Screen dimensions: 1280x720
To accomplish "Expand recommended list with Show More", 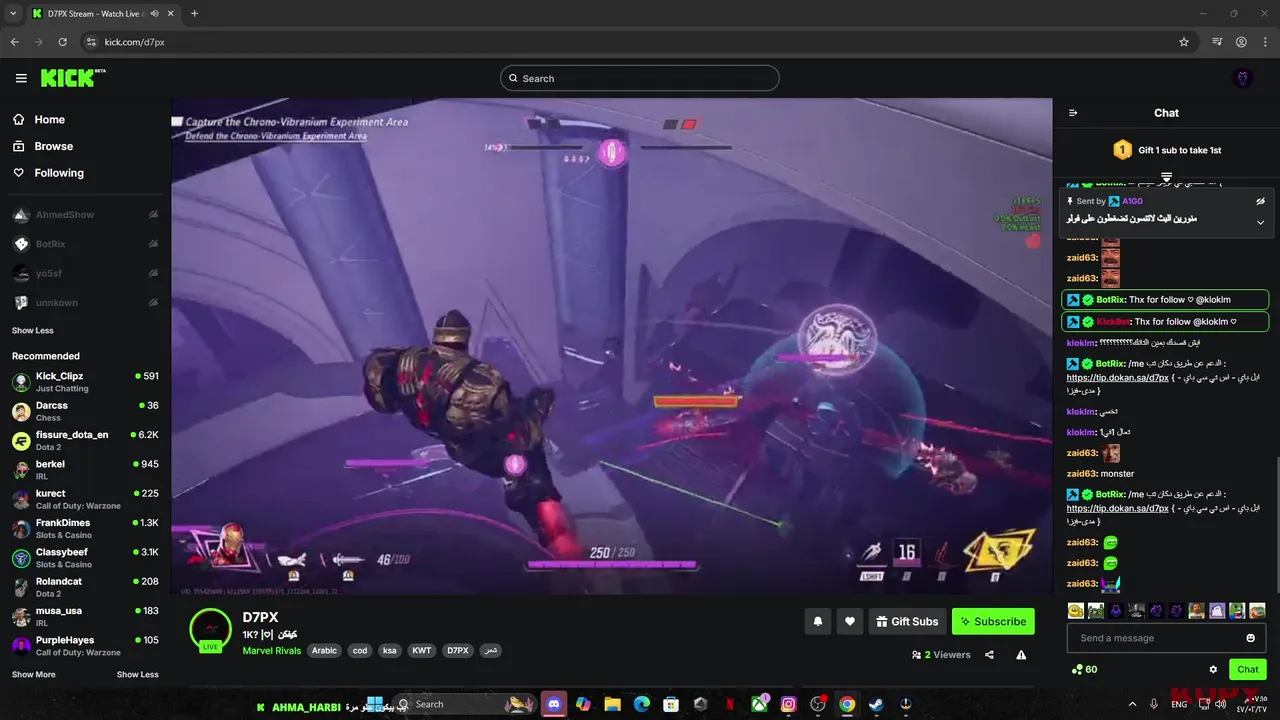I will (34, 674).
